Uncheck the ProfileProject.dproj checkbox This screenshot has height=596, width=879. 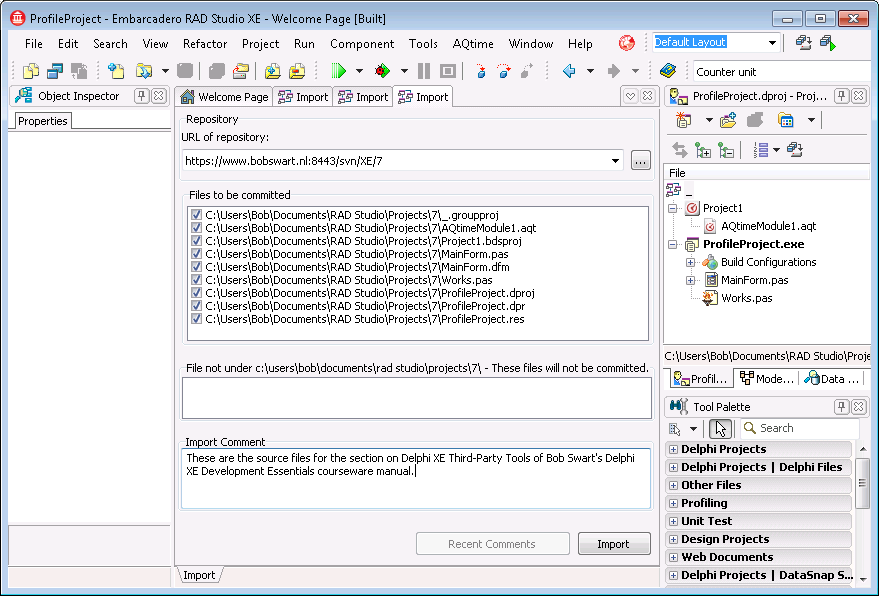point(196,293)
